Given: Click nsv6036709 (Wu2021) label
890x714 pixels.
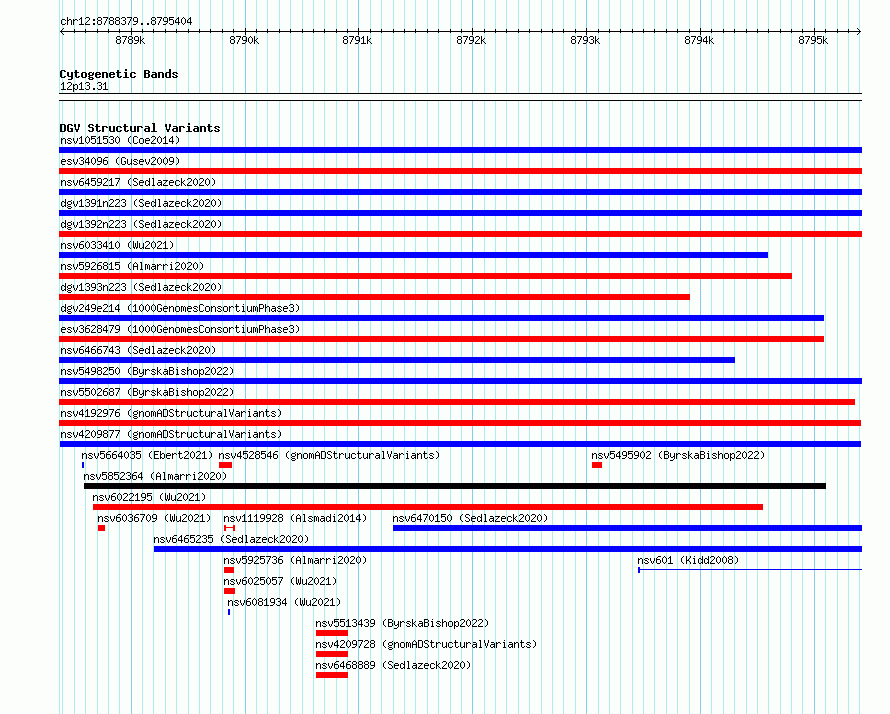Looking at the screenshot, I should [x=154, y=518].
